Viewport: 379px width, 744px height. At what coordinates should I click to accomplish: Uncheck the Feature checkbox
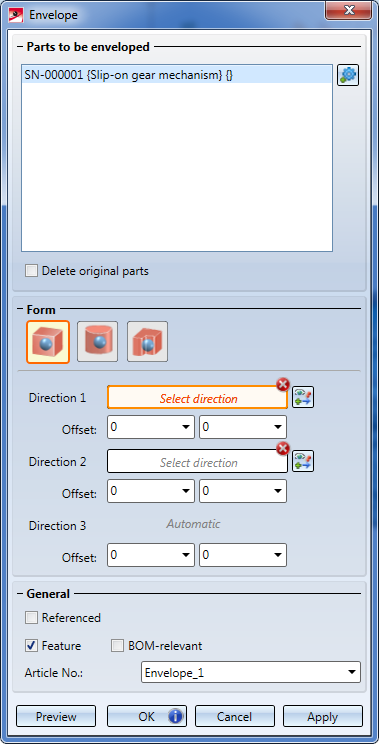click(32, 646)
